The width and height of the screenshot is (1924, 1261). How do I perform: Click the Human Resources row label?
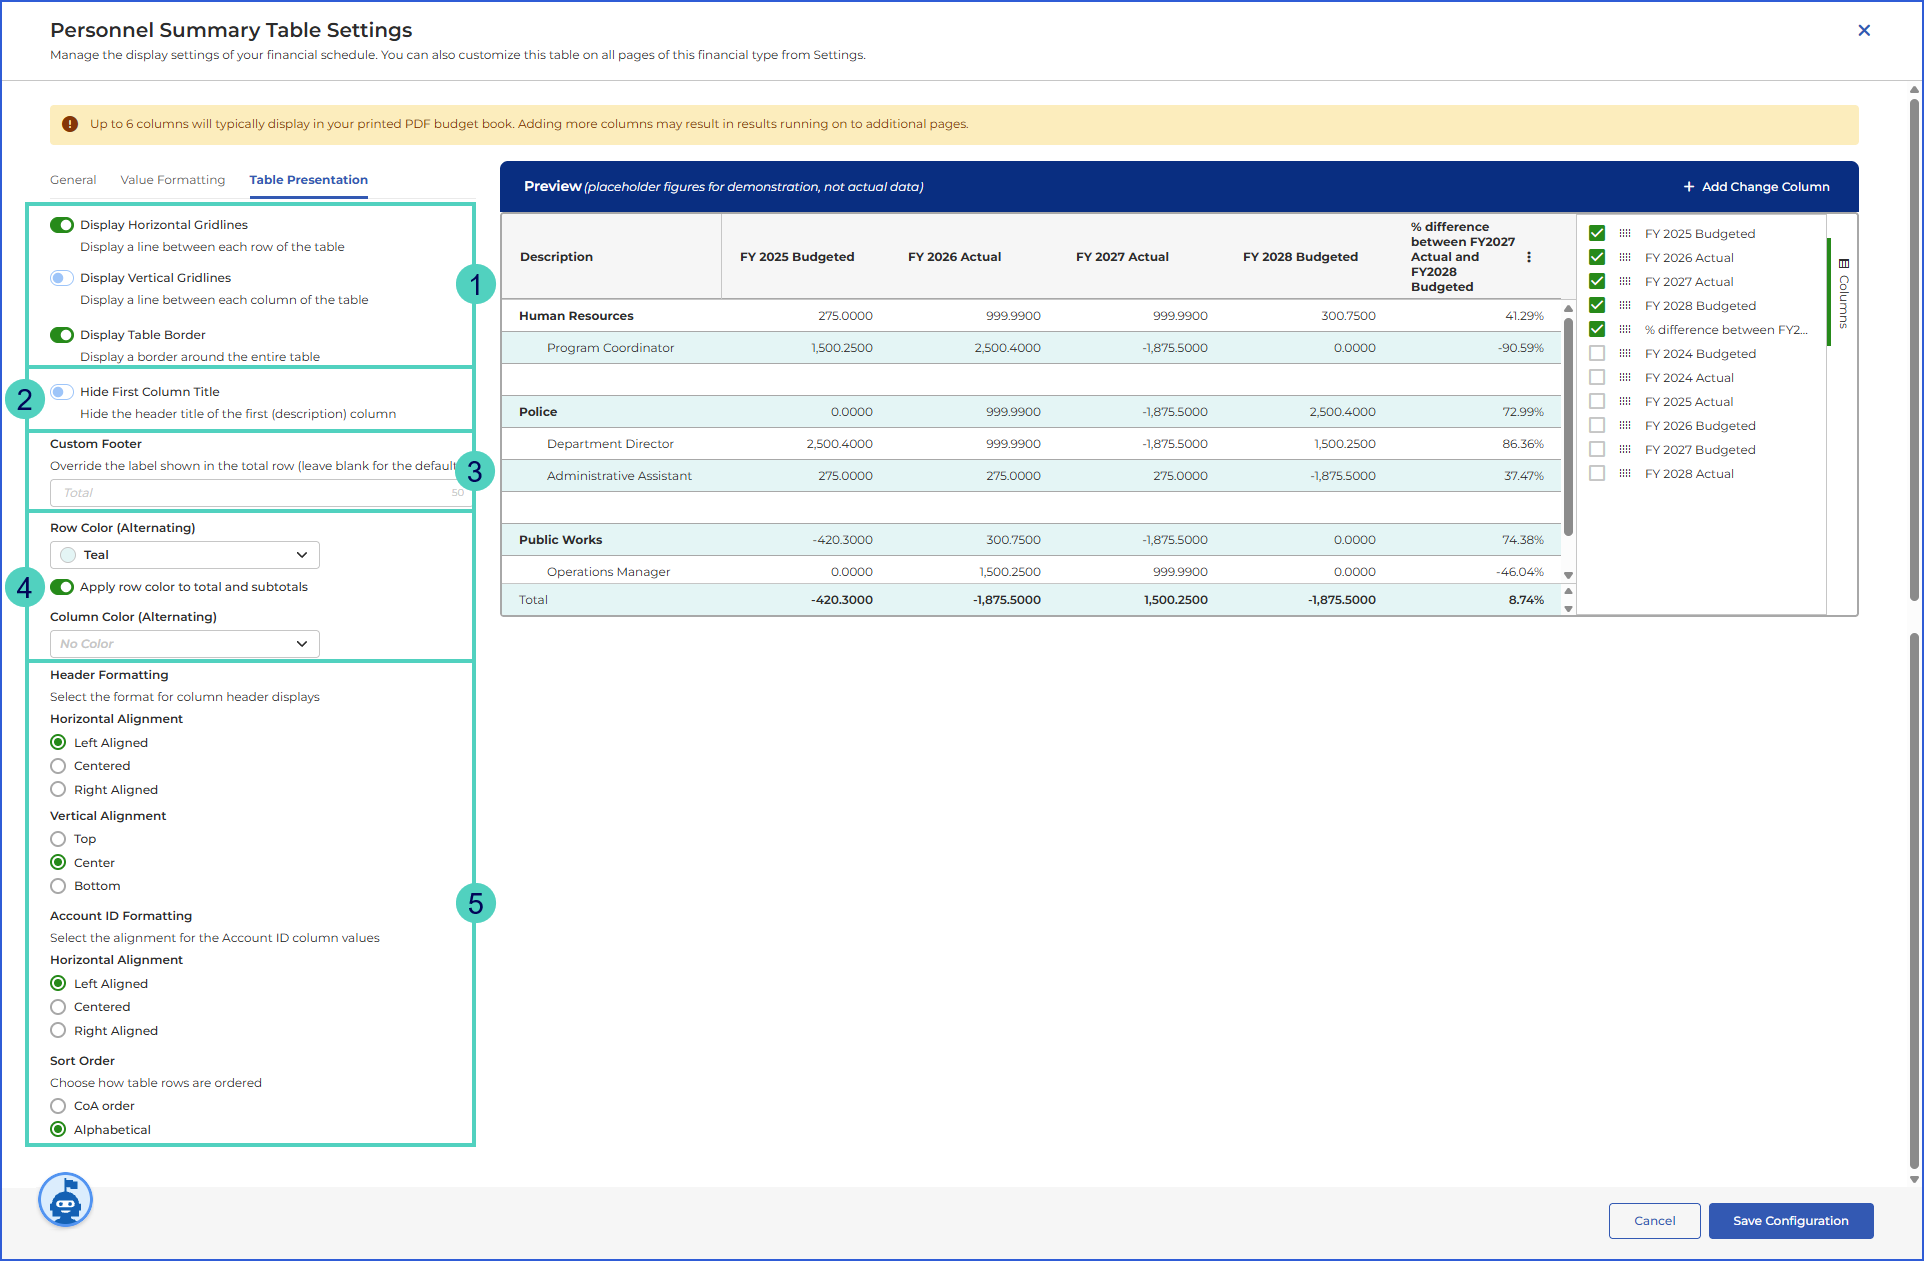pos(576,316)
